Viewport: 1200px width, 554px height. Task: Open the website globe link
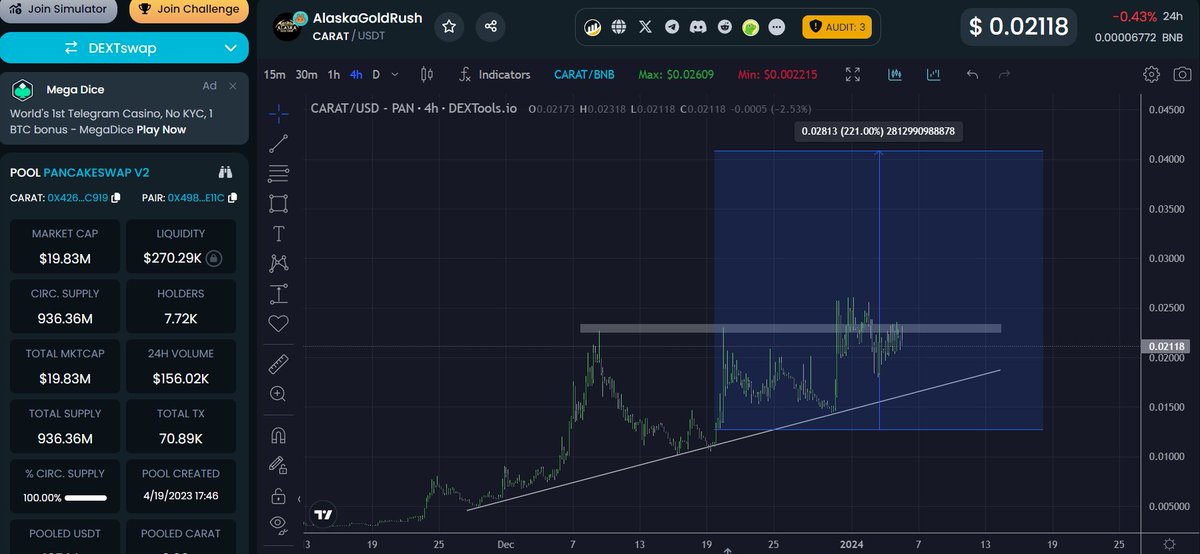[x=618, y=27]
